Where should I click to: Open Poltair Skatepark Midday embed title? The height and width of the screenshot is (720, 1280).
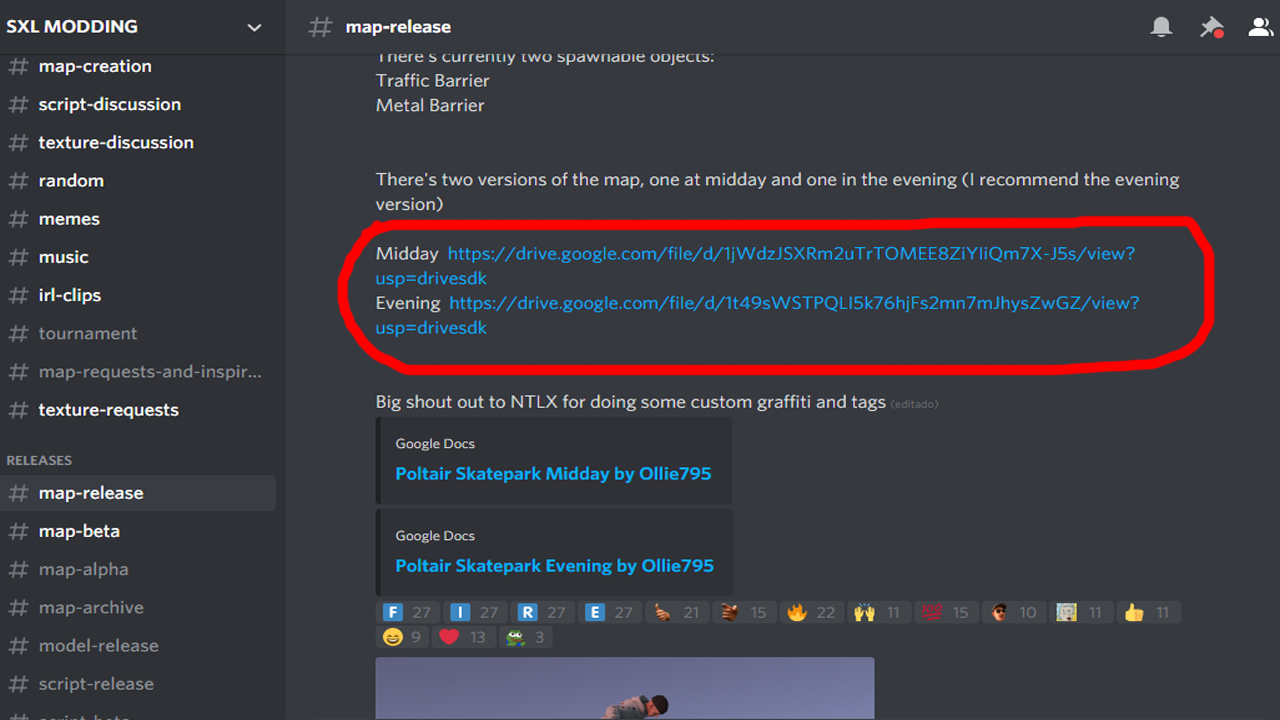(553, 473)
